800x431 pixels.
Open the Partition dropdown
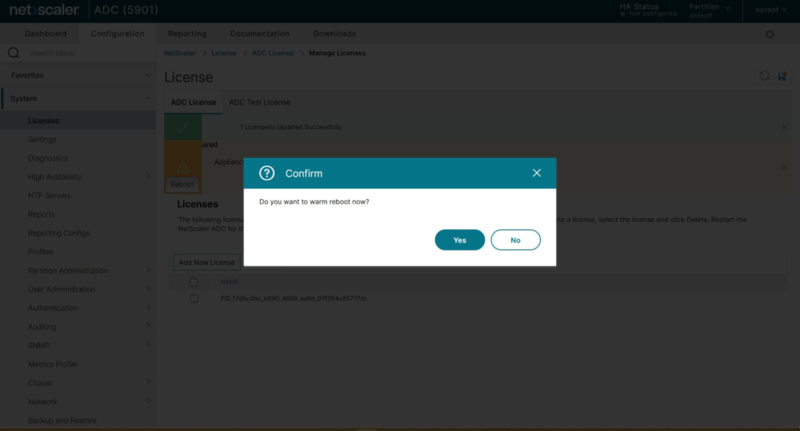tap(709, 11)
